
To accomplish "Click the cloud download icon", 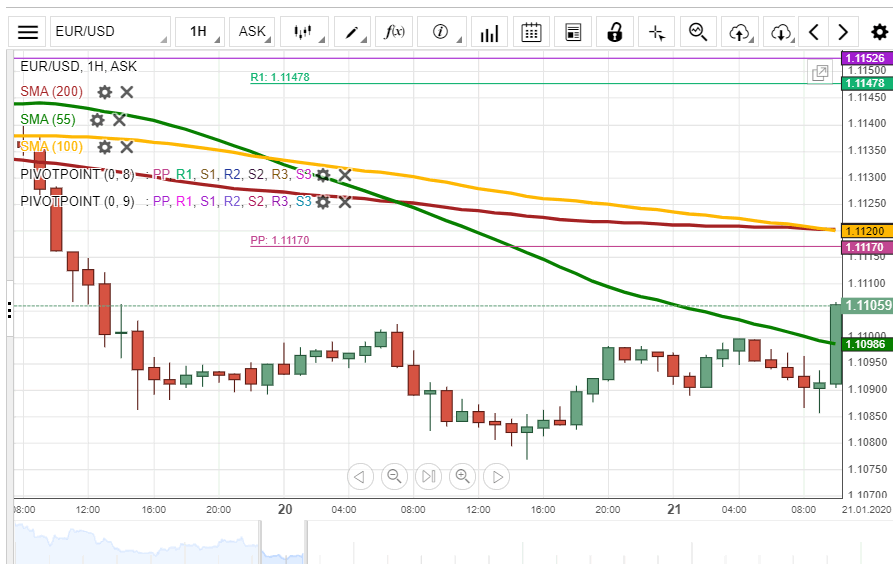I will pos(780,32).
